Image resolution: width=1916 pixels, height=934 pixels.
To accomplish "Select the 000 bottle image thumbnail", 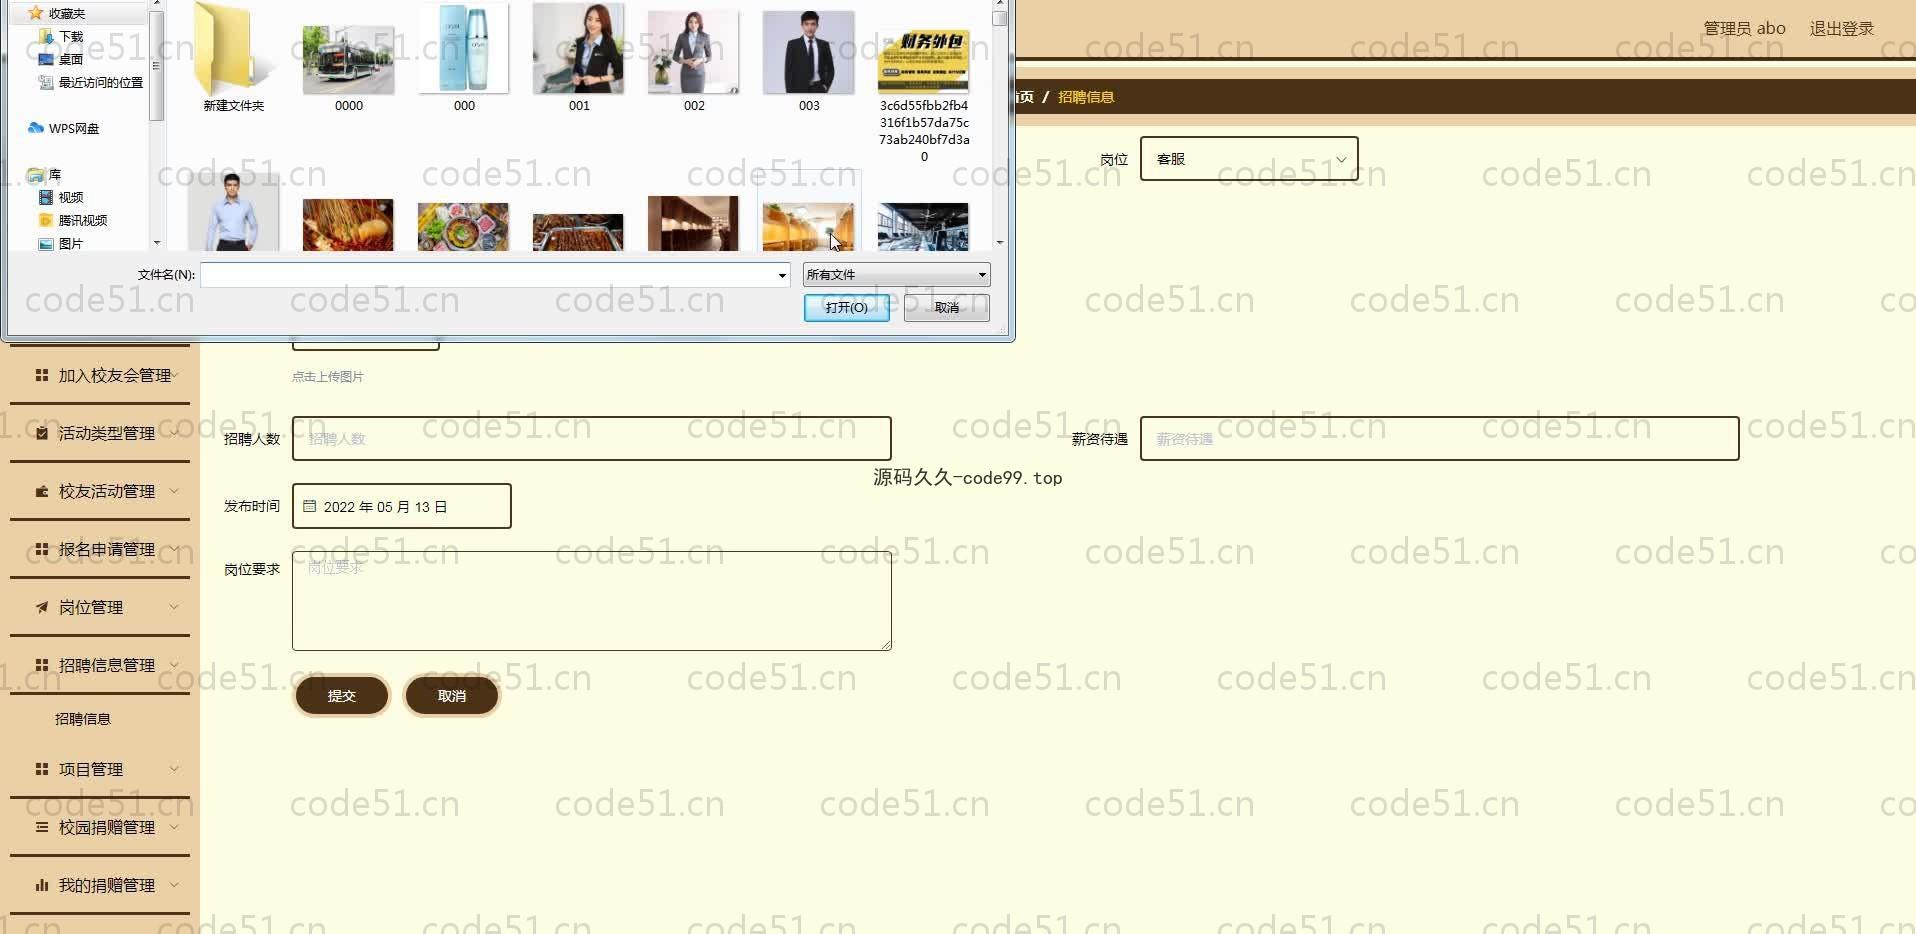I will 464,48.
